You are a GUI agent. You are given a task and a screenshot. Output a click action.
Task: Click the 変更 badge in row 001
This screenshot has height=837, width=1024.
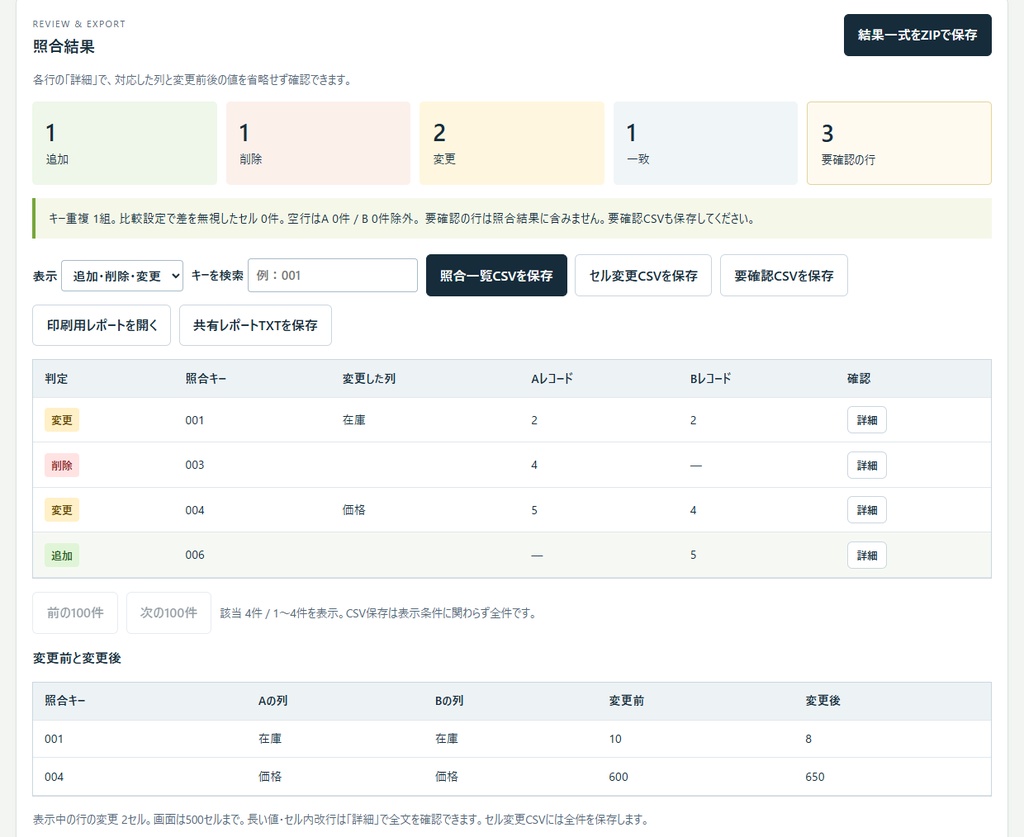coord(62,420)
